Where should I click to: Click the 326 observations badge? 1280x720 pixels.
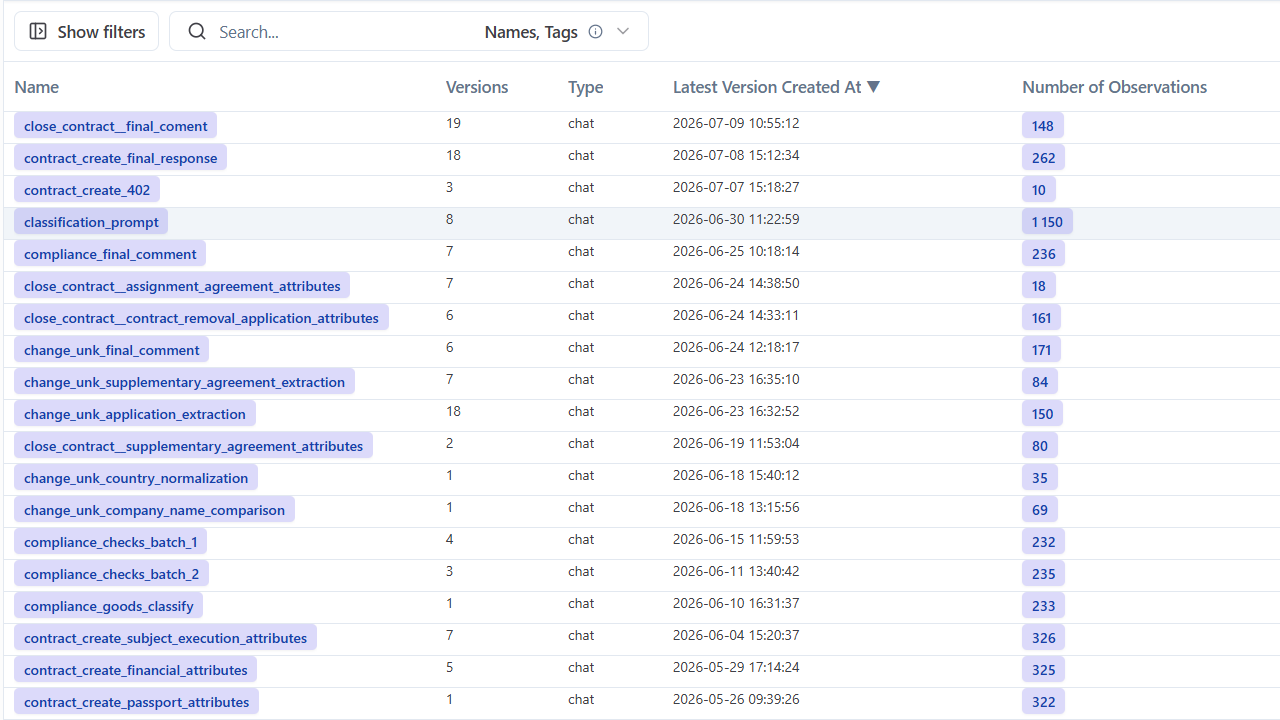click(1044, 638)
